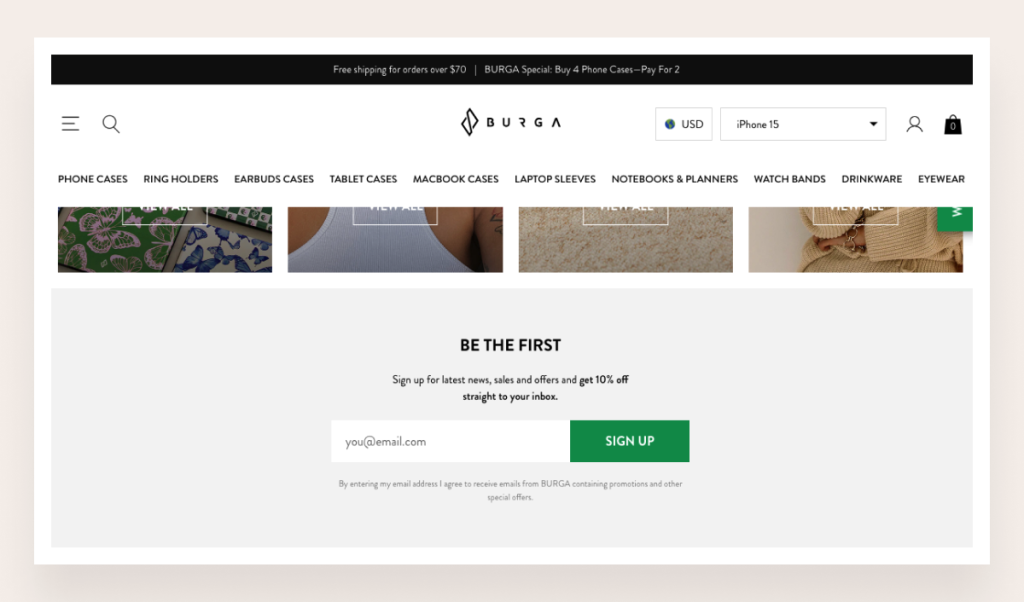The width and height of the screenshot is (1024, 602).
Task: Go to MacBook Cases category
Action: (x=456, y=179)
